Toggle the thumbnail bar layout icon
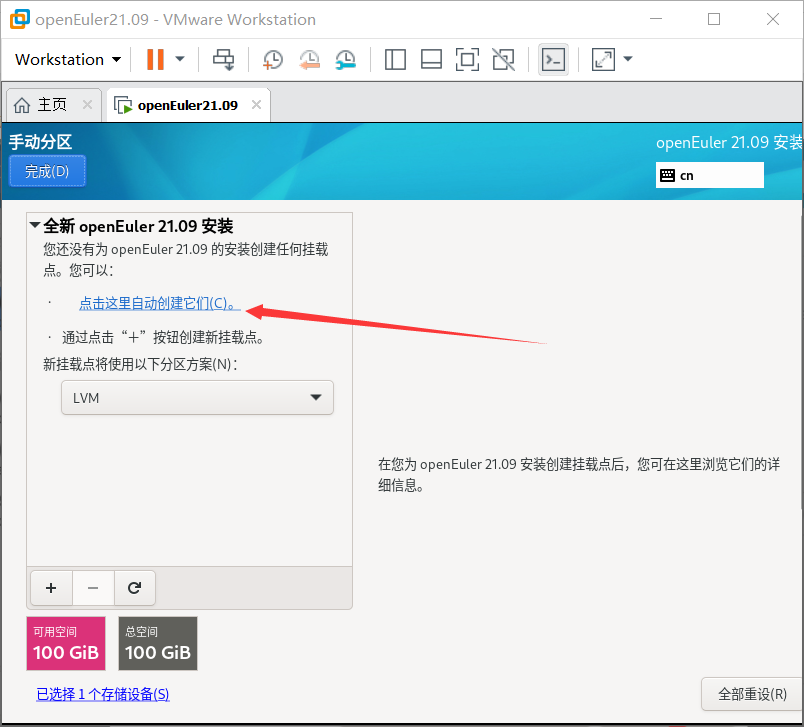Viewport: 804px width, 727px height. pos(431,59)
